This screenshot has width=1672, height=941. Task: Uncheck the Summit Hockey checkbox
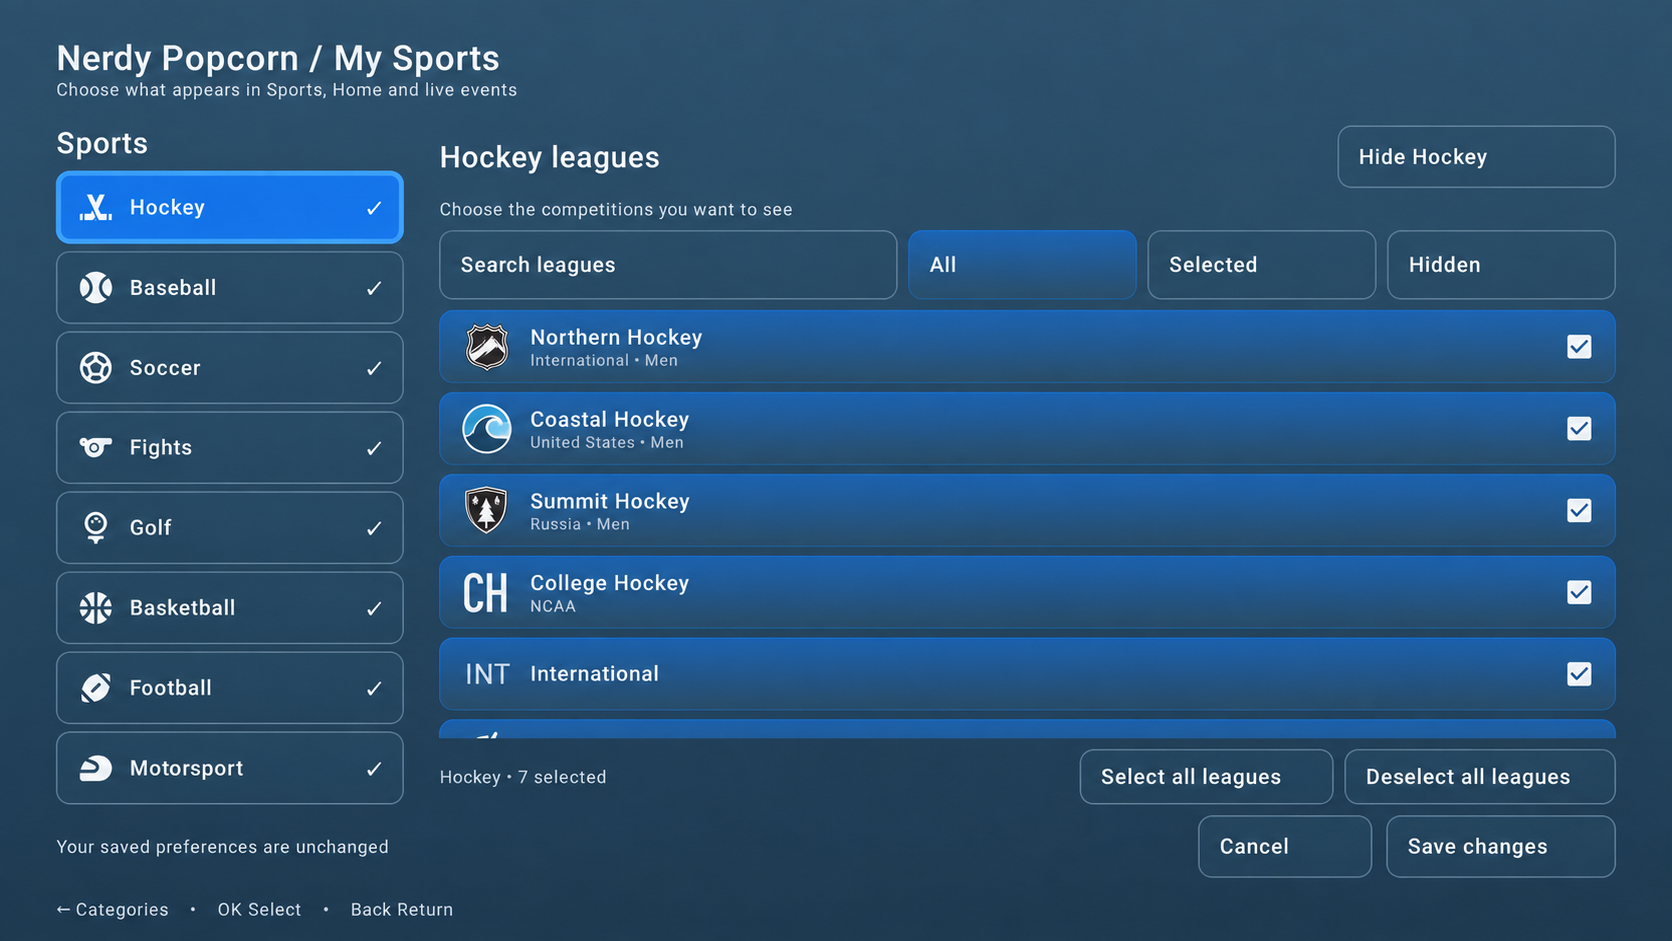tap(1579, 511)
